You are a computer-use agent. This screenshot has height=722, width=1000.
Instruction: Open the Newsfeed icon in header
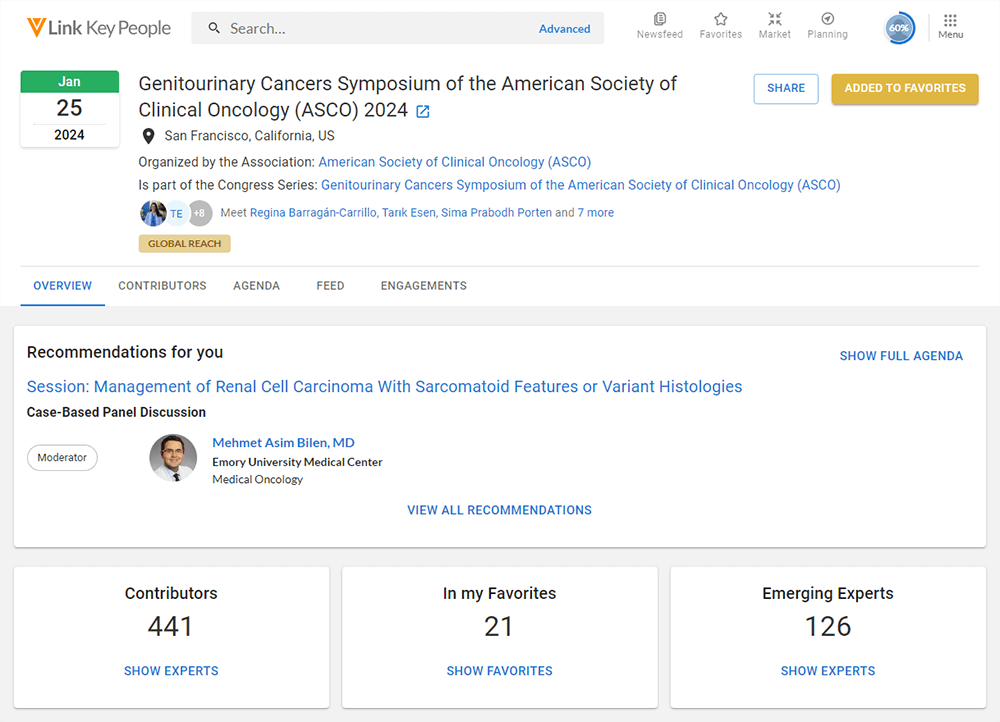659,20
